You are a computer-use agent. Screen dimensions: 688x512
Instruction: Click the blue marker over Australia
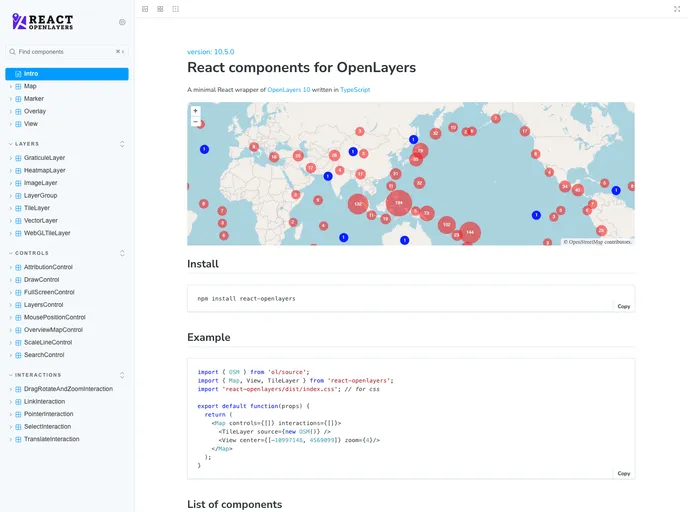[x=405, y=240]
